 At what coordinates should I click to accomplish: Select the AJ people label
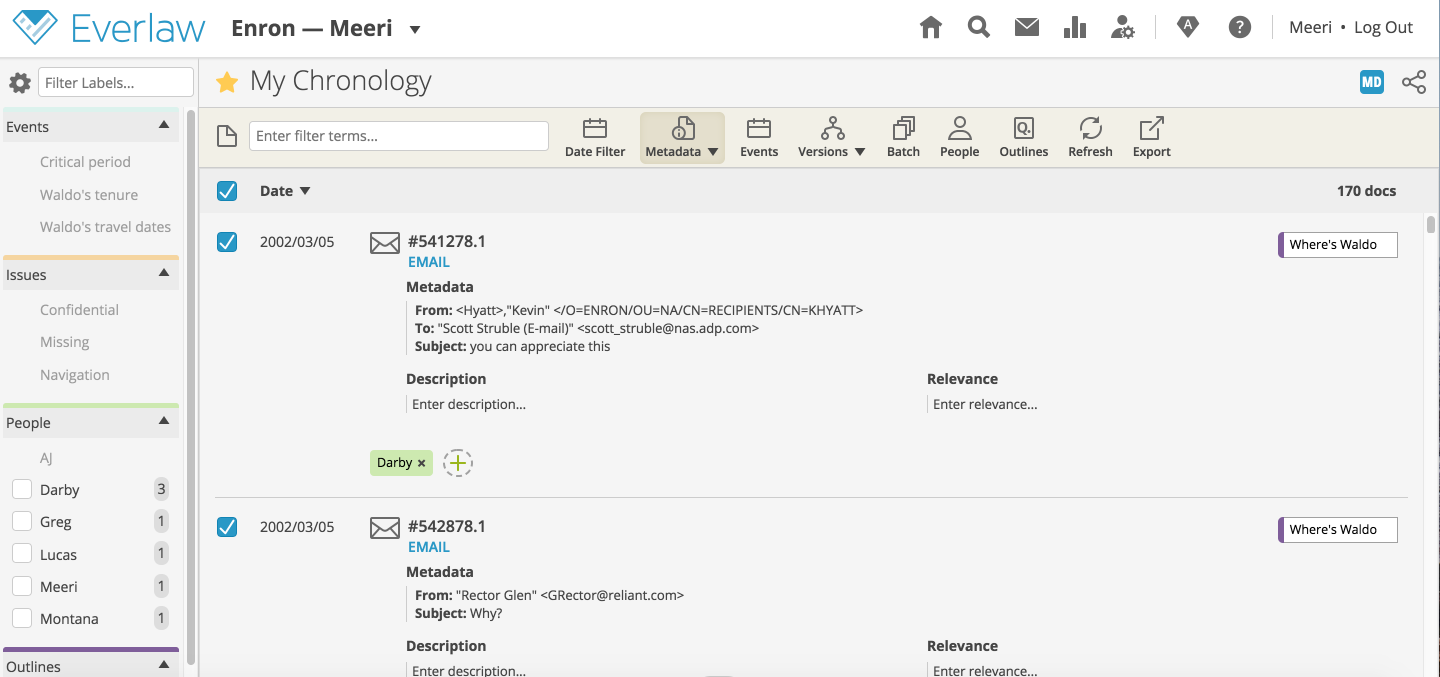point(46,458)
